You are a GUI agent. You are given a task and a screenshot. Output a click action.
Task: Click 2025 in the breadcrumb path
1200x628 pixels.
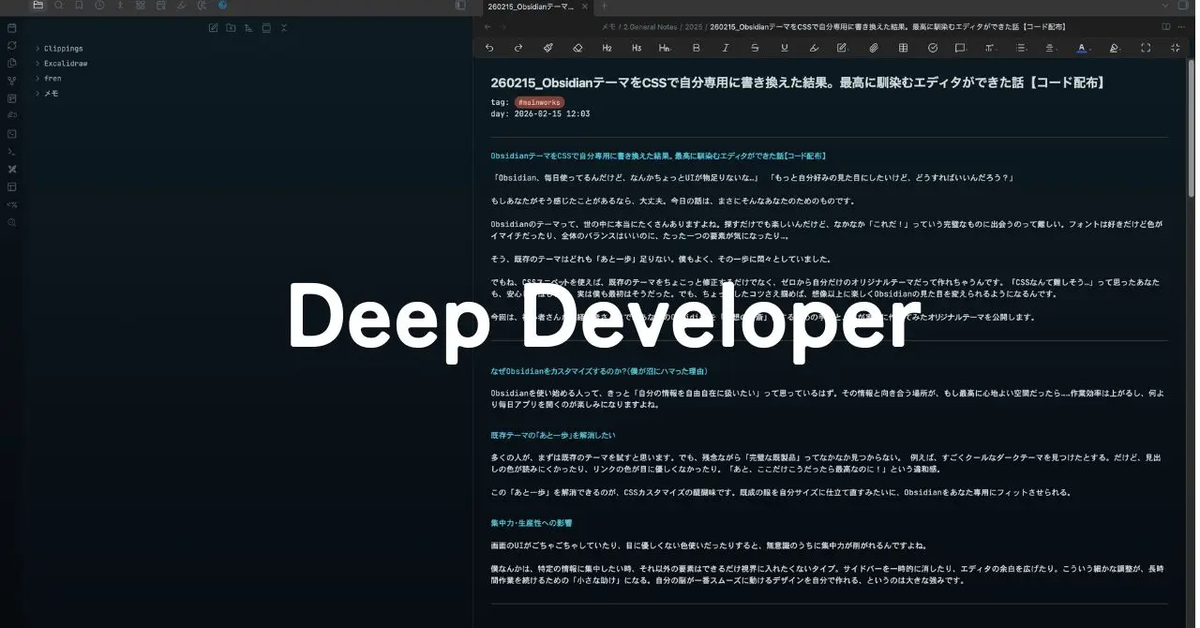point(692,27)
